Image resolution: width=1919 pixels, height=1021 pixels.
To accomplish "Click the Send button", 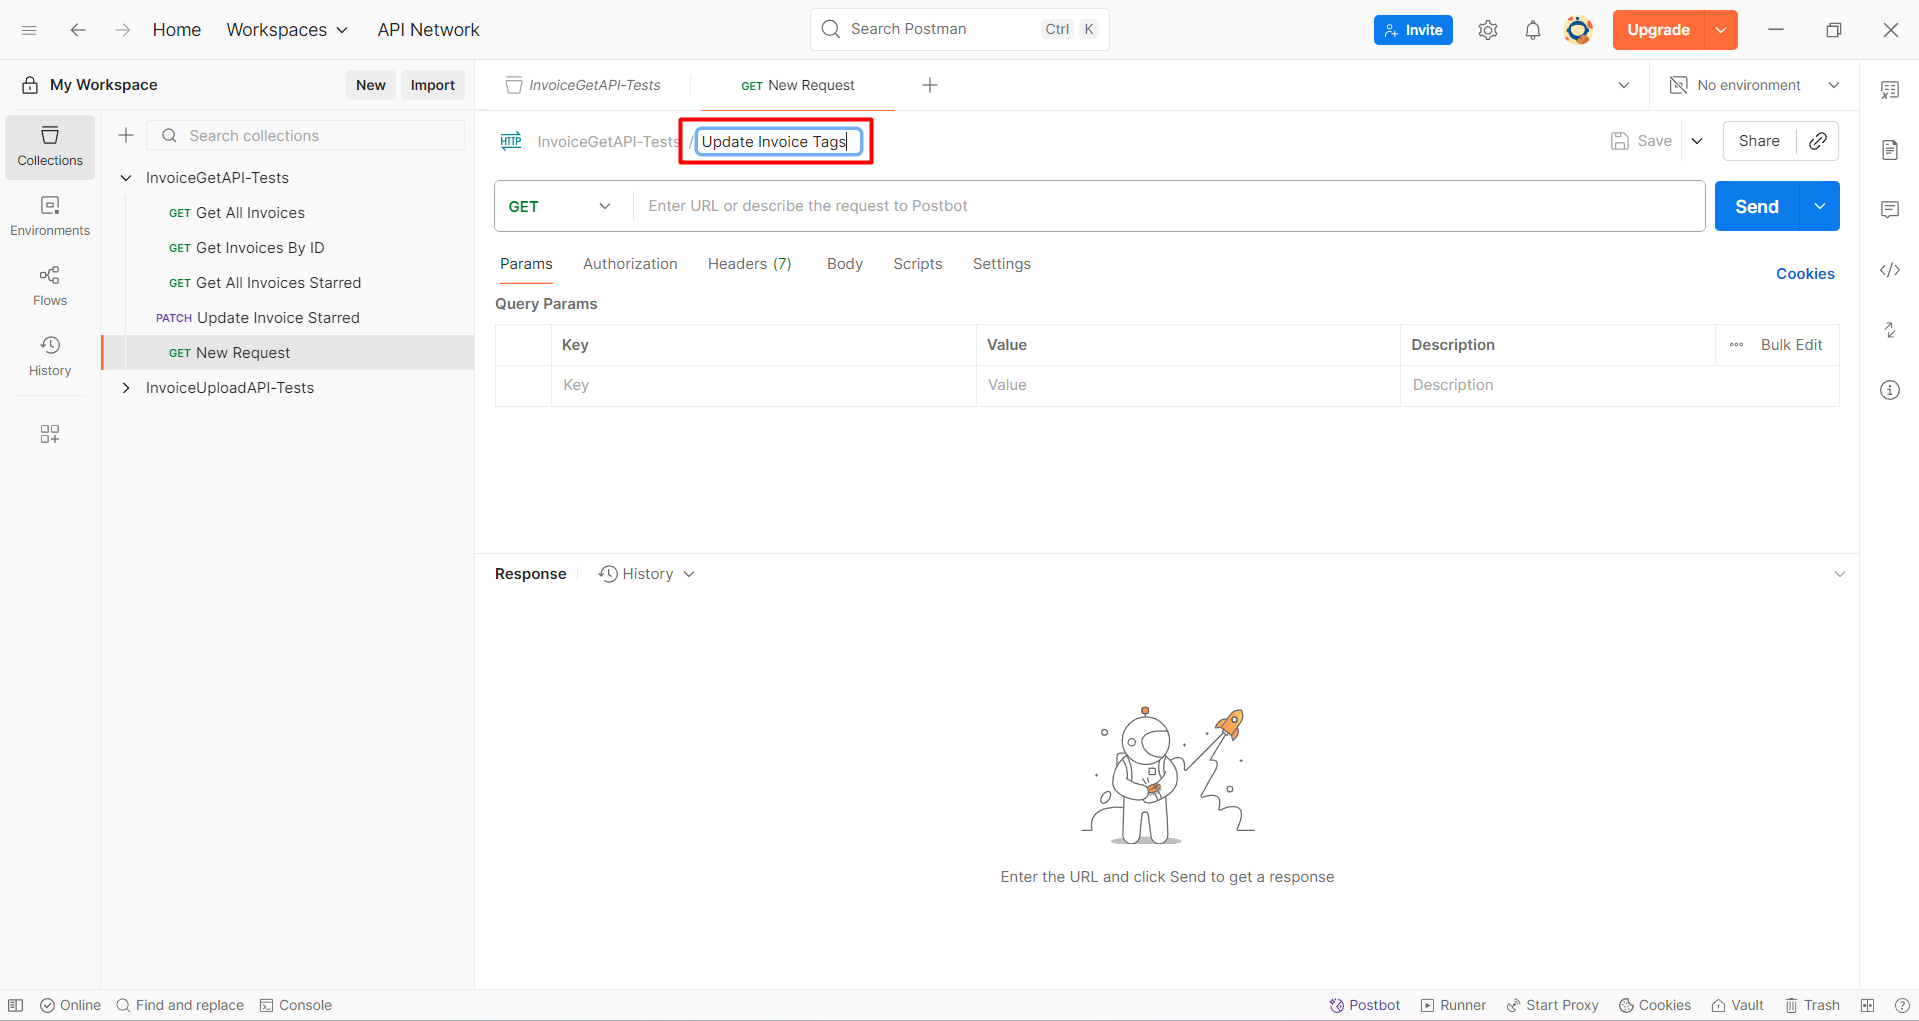I will [x=1755, y=206].
